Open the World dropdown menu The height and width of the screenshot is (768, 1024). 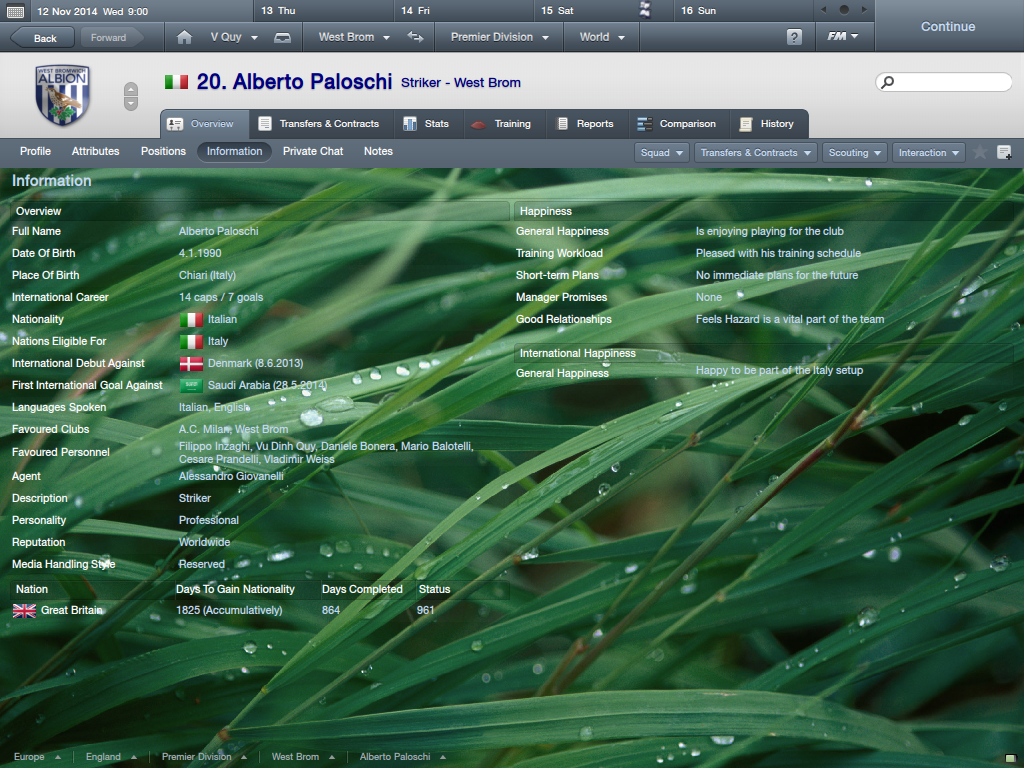coord(601,37)
